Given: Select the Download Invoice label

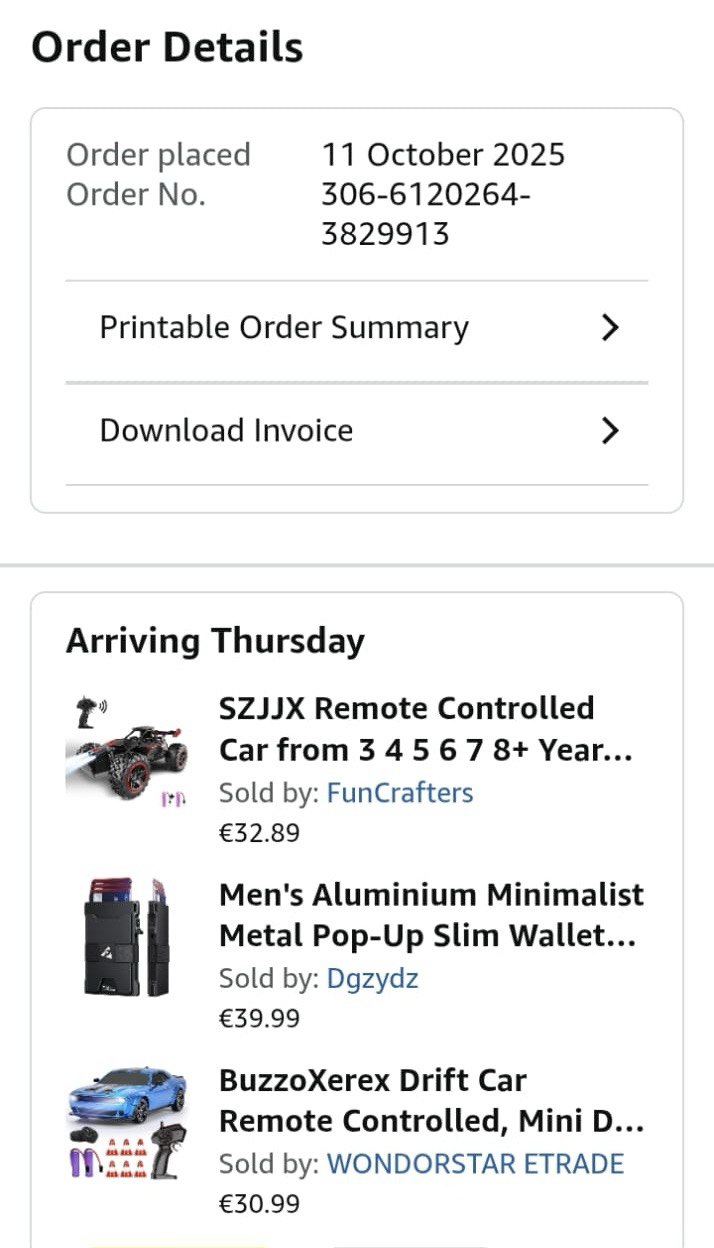Looking at the screenshot, I should pos(226,431).
